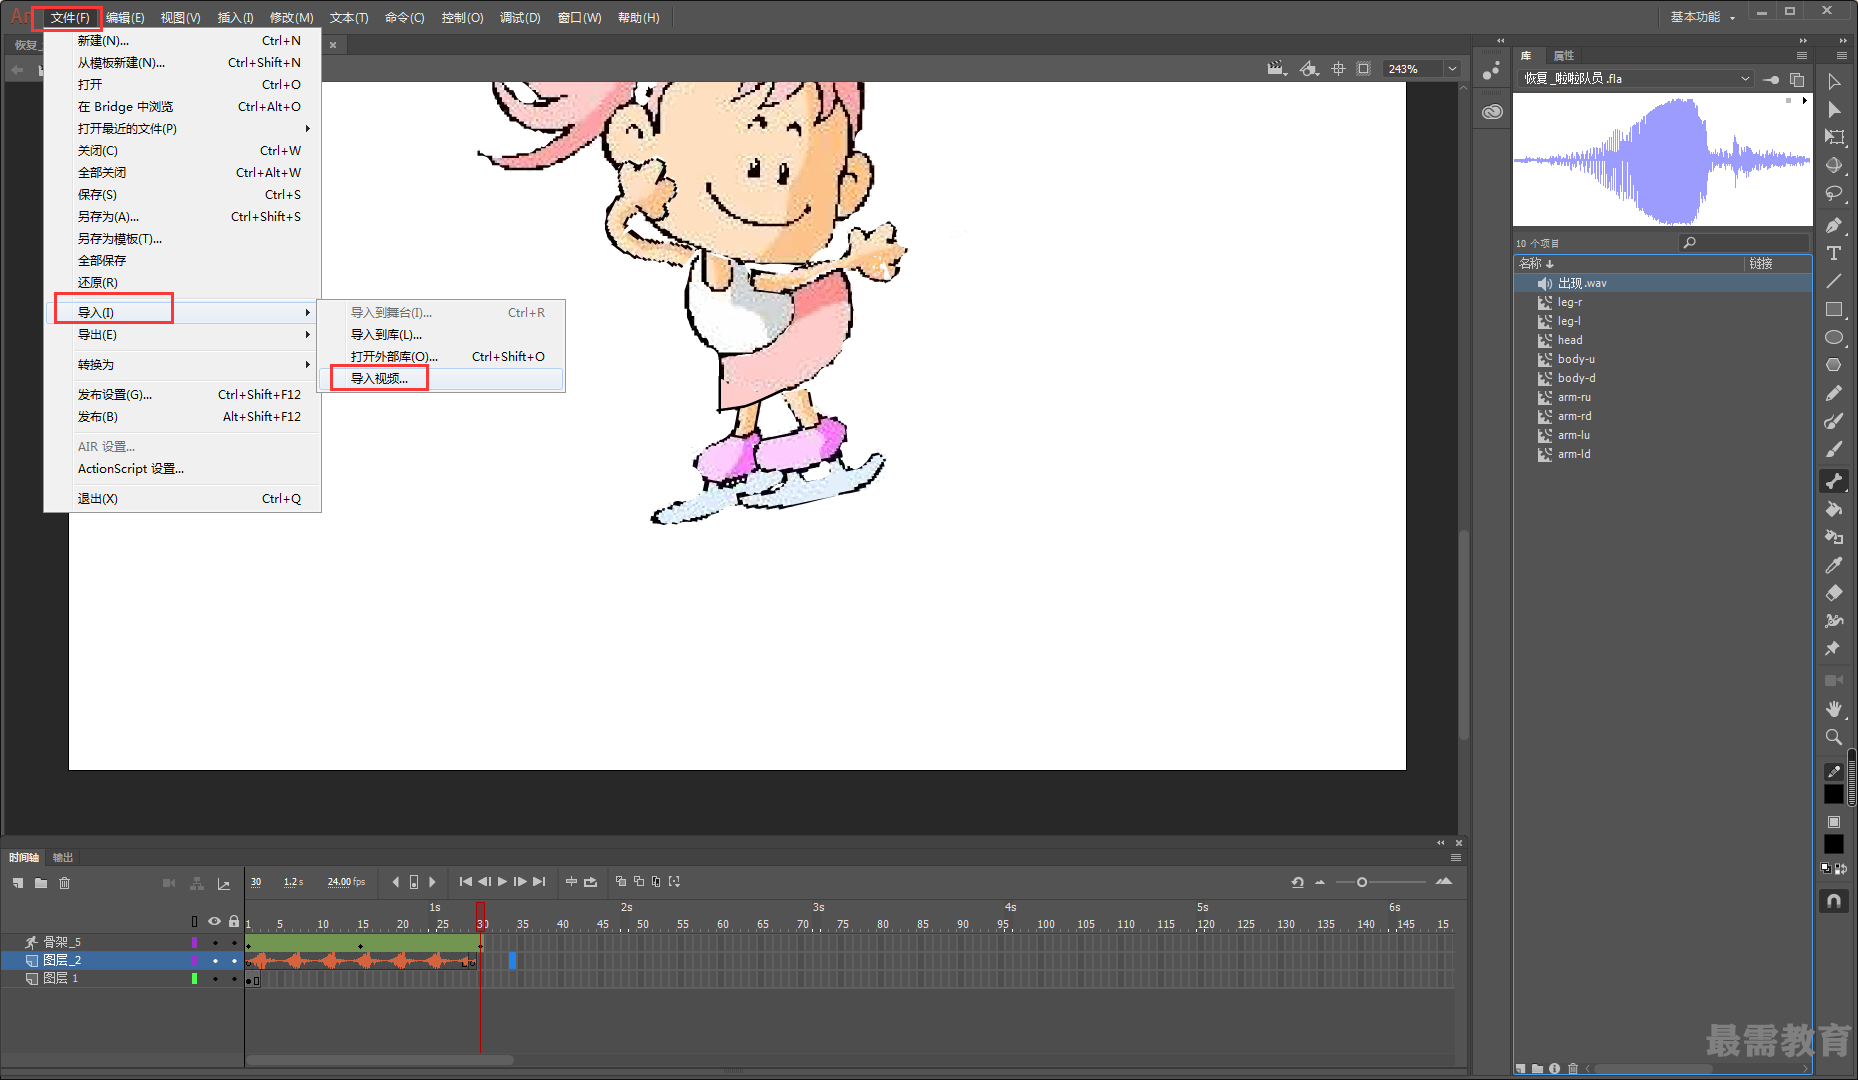Select the Line tool

tap(1834, 281)
